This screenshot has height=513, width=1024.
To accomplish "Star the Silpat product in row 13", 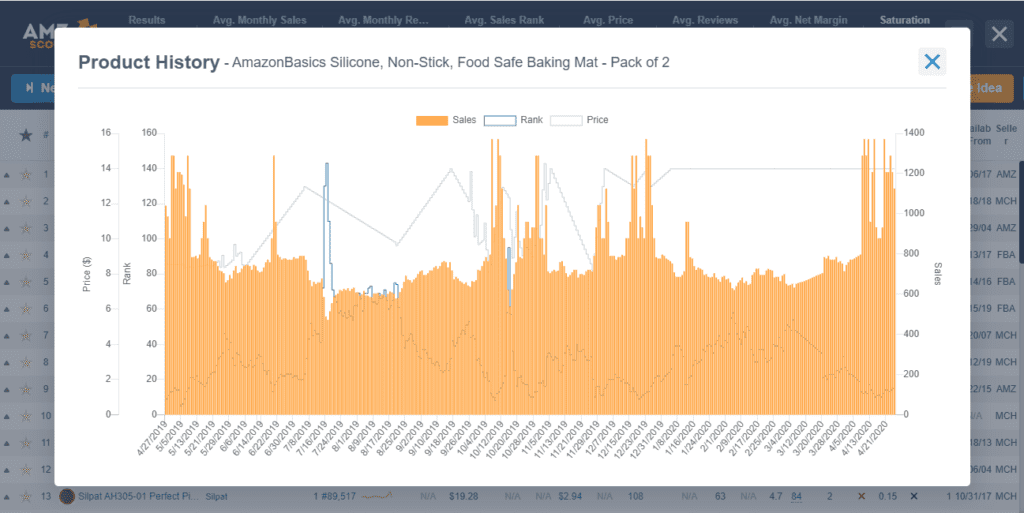I will pyautogui.click(x=25, y=497).
